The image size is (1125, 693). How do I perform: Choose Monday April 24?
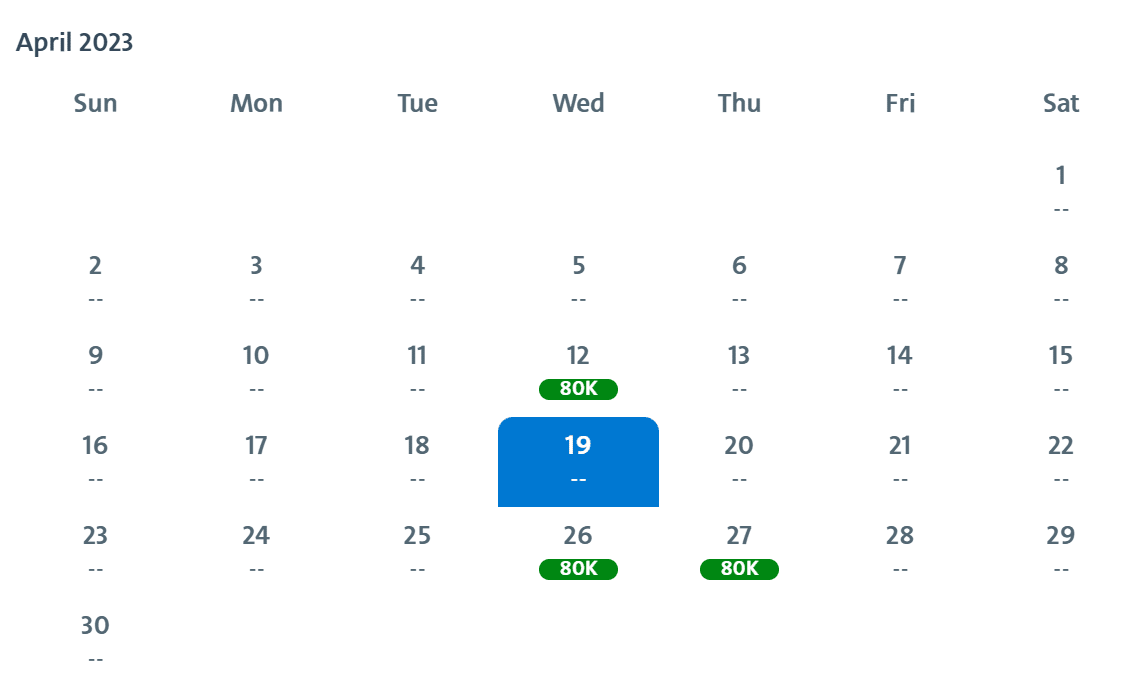click(256, 550)
